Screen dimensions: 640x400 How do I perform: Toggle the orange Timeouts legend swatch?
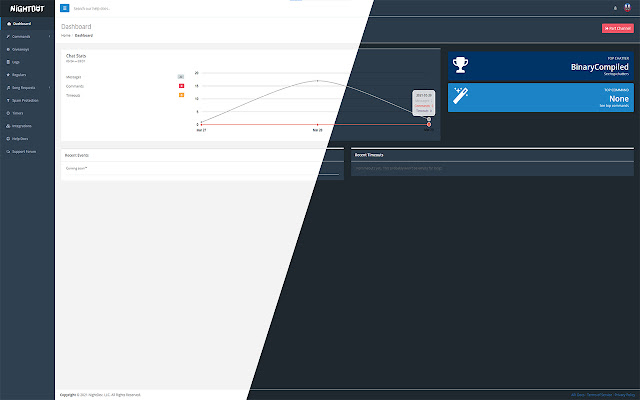pyautogui.click(x=182, y=95)
